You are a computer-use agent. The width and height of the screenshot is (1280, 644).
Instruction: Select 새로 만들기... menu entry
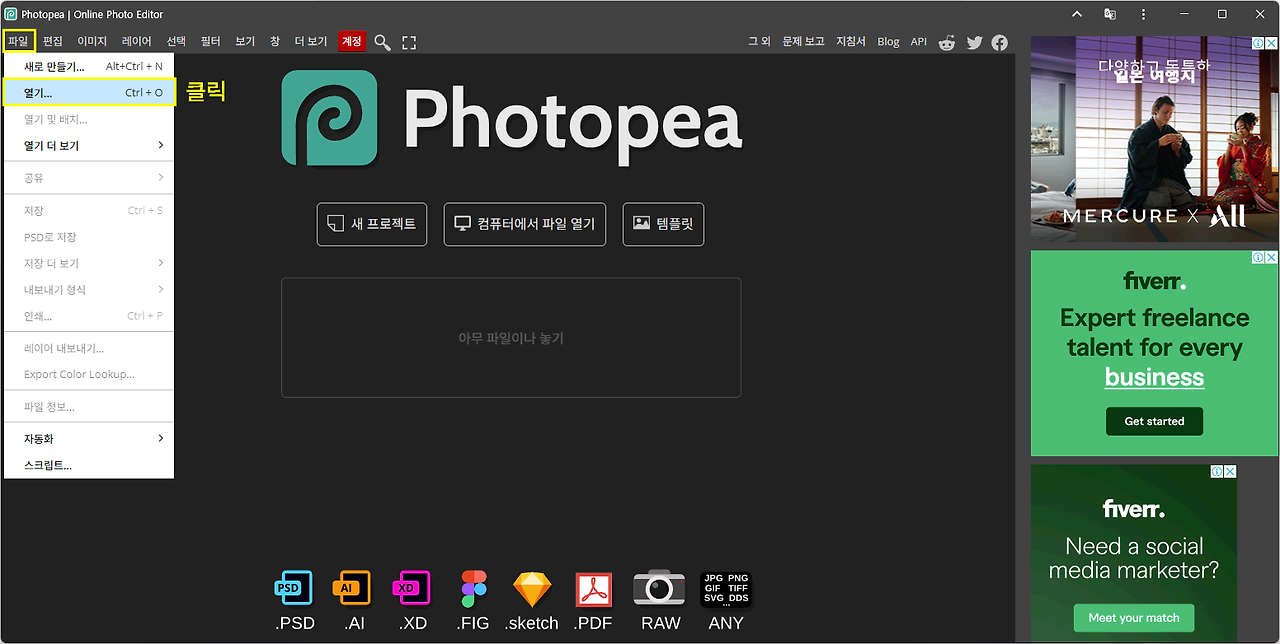click(90, 66)
